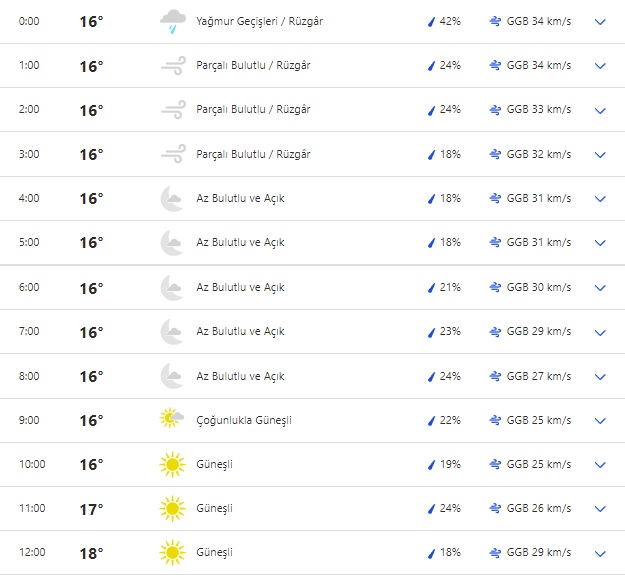The image size is (625, 575).
Task: Open details for the 7:00 row chevron
Action: point(600,332)
